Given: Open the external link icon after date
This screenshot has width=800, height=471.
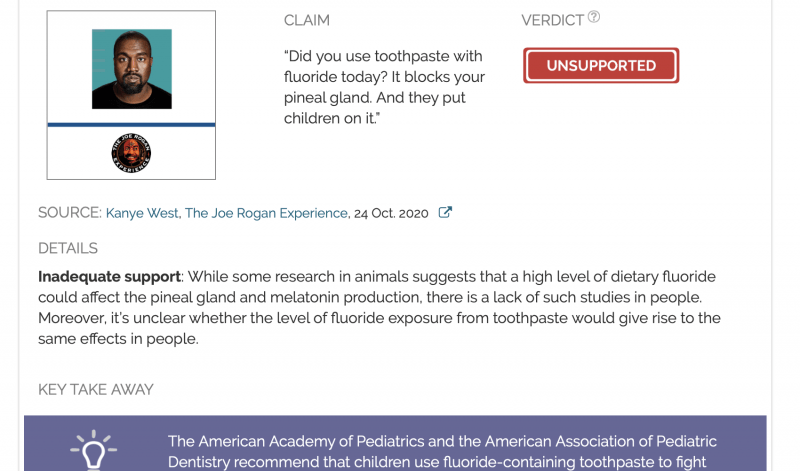Looking at the screenshot, I should (445, 212).
